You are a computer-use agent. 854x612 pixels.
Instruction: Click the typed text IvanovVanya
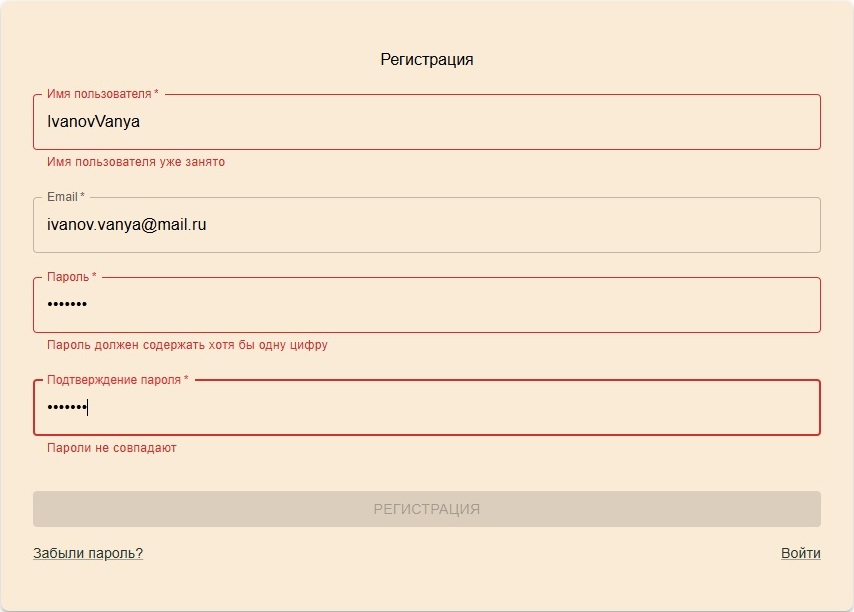[x=94, y=122]
